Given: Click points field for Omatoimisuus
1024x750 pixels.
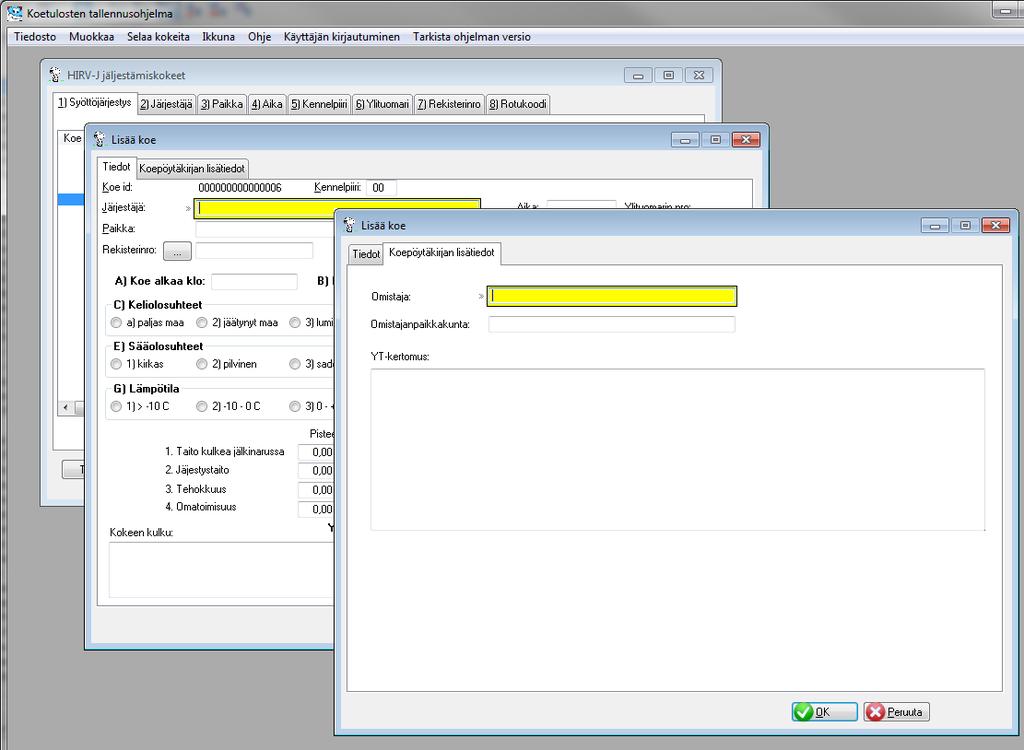Looking at the screenshot, I should click(x=316, y=509).
